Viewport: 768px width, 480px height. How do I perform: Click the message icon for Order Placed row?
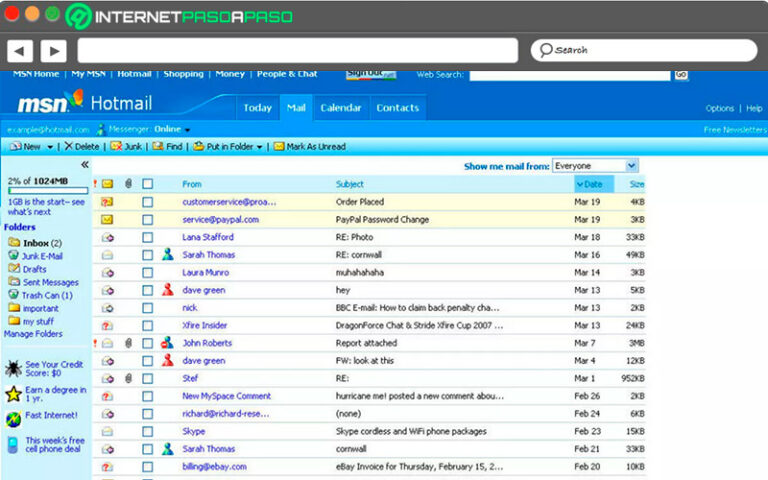(107, 202)
